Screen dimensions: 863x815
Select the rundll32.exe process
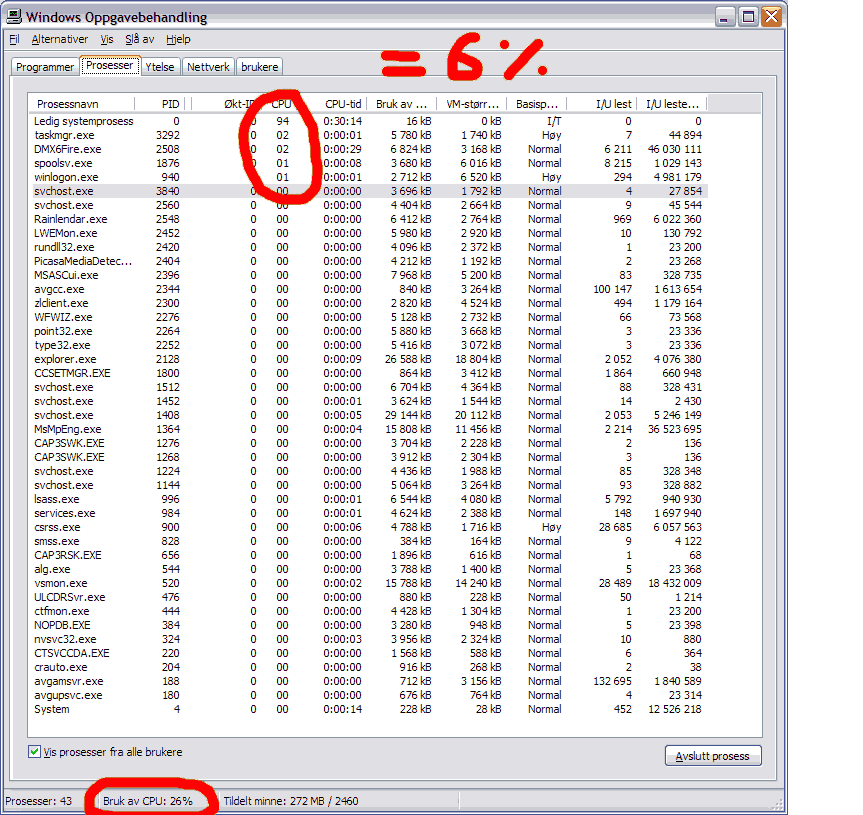(x=368, y=247)
